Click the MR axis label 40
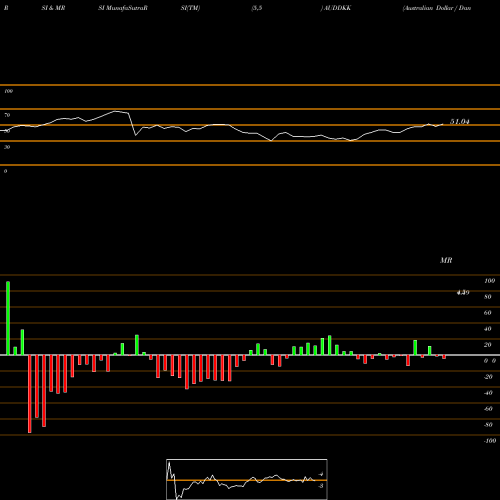This screenshot has height=500, width=500. (488, 329)
